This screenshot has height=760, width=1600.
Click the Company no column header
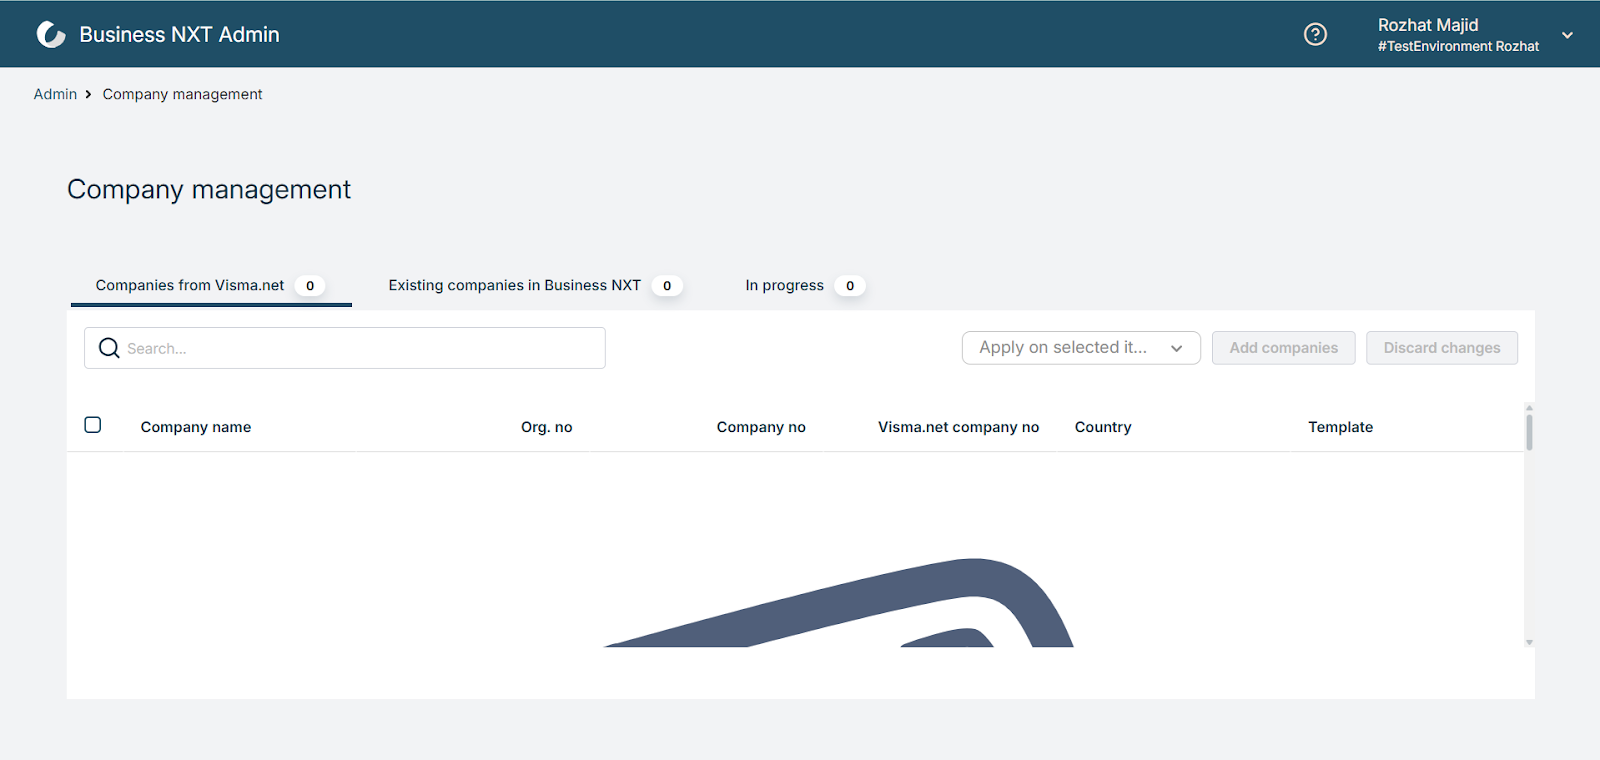click(x=761, y=427)
